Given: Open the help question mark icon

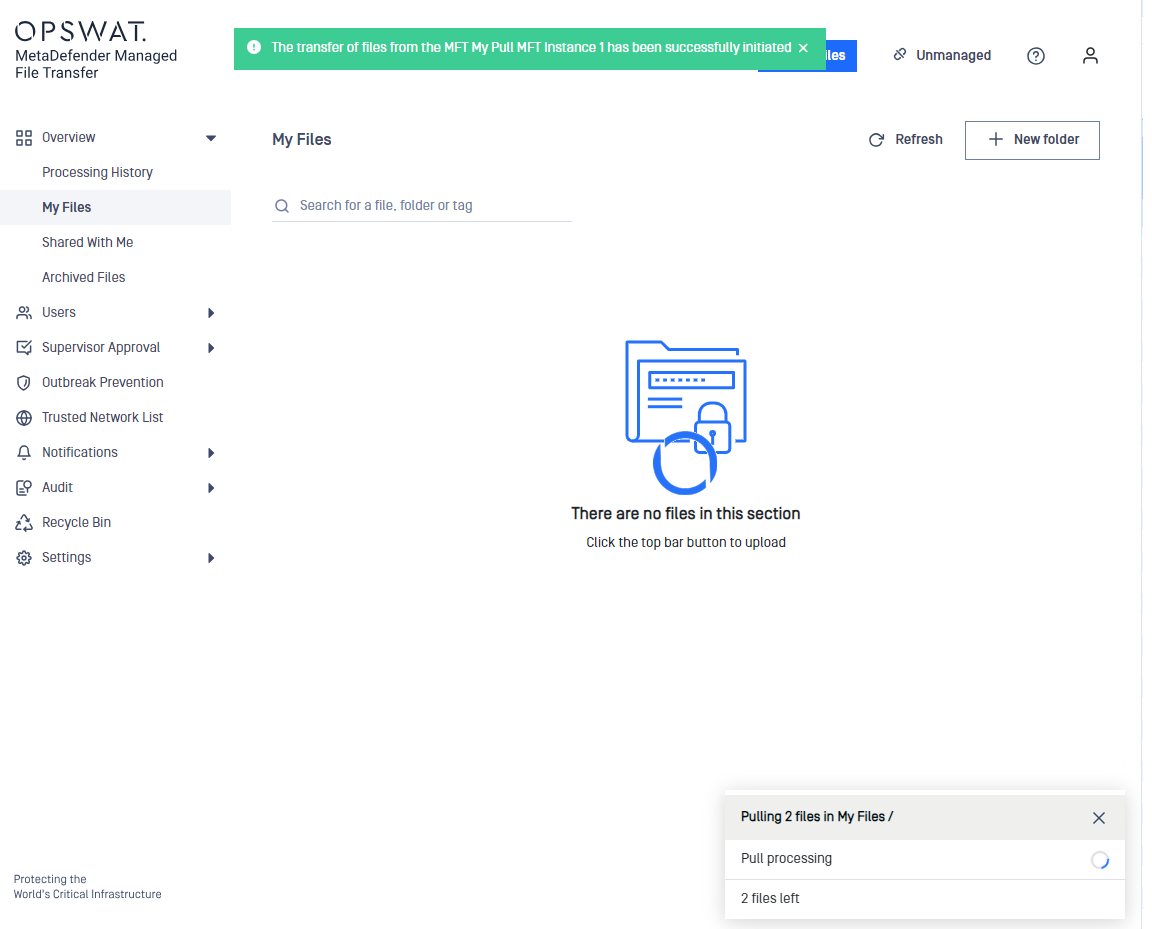Looking at the screenshot, I should [1036, 56].
